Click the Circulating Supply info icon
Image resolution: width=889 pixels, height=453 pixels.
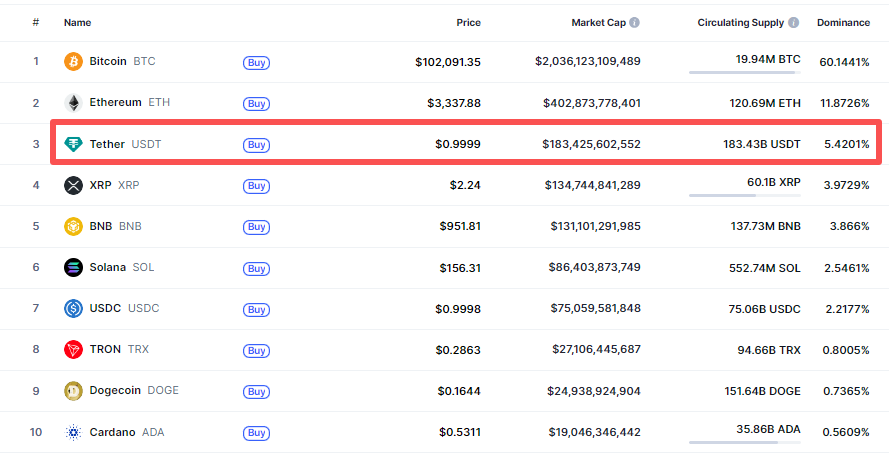pos(793,22)
